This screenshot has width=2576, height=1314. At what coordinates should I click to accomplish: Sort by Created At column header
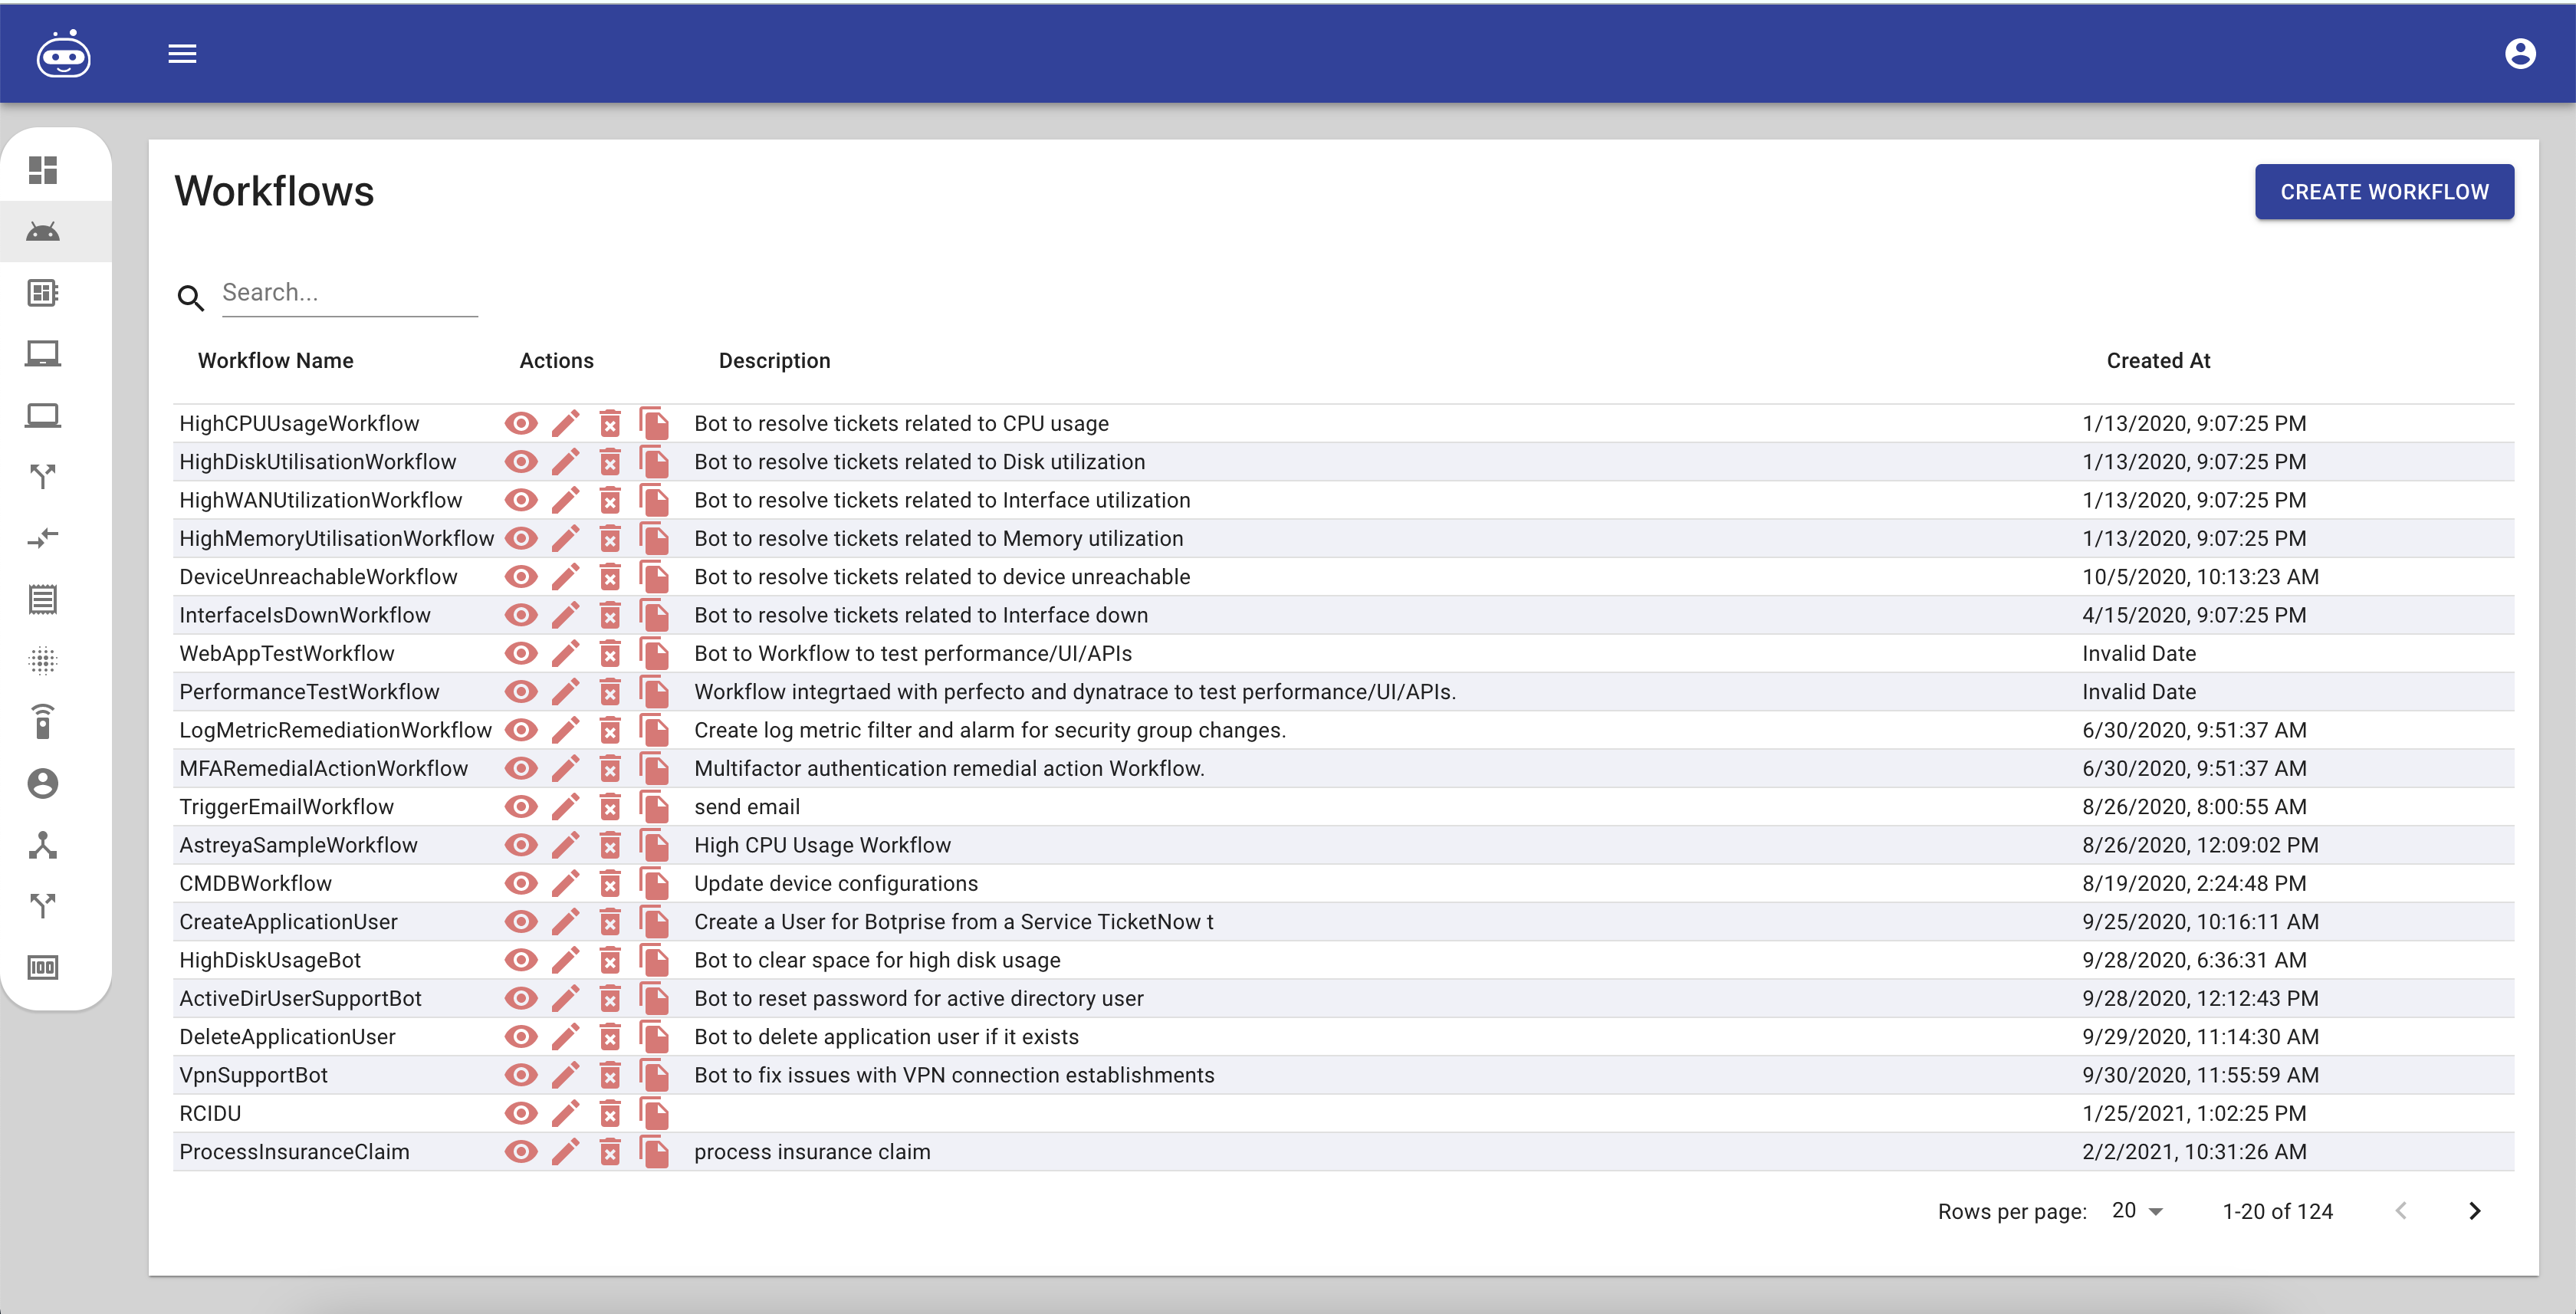[x=2158, y=360]
